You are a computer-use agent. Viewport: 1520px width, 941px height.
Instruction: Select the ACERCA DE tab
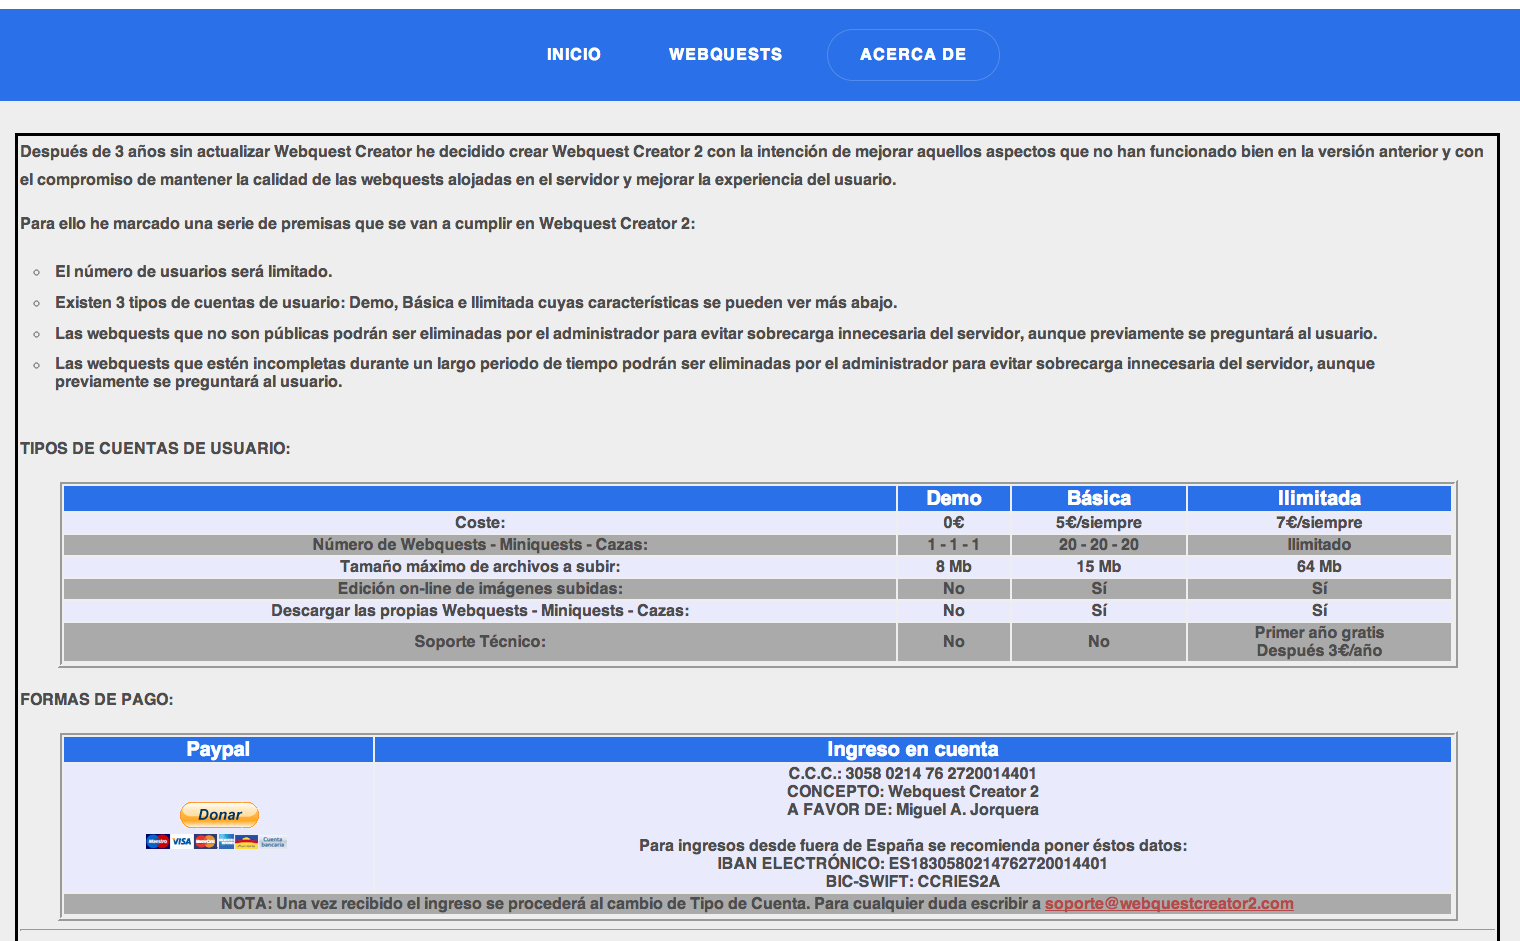[912, 55]
